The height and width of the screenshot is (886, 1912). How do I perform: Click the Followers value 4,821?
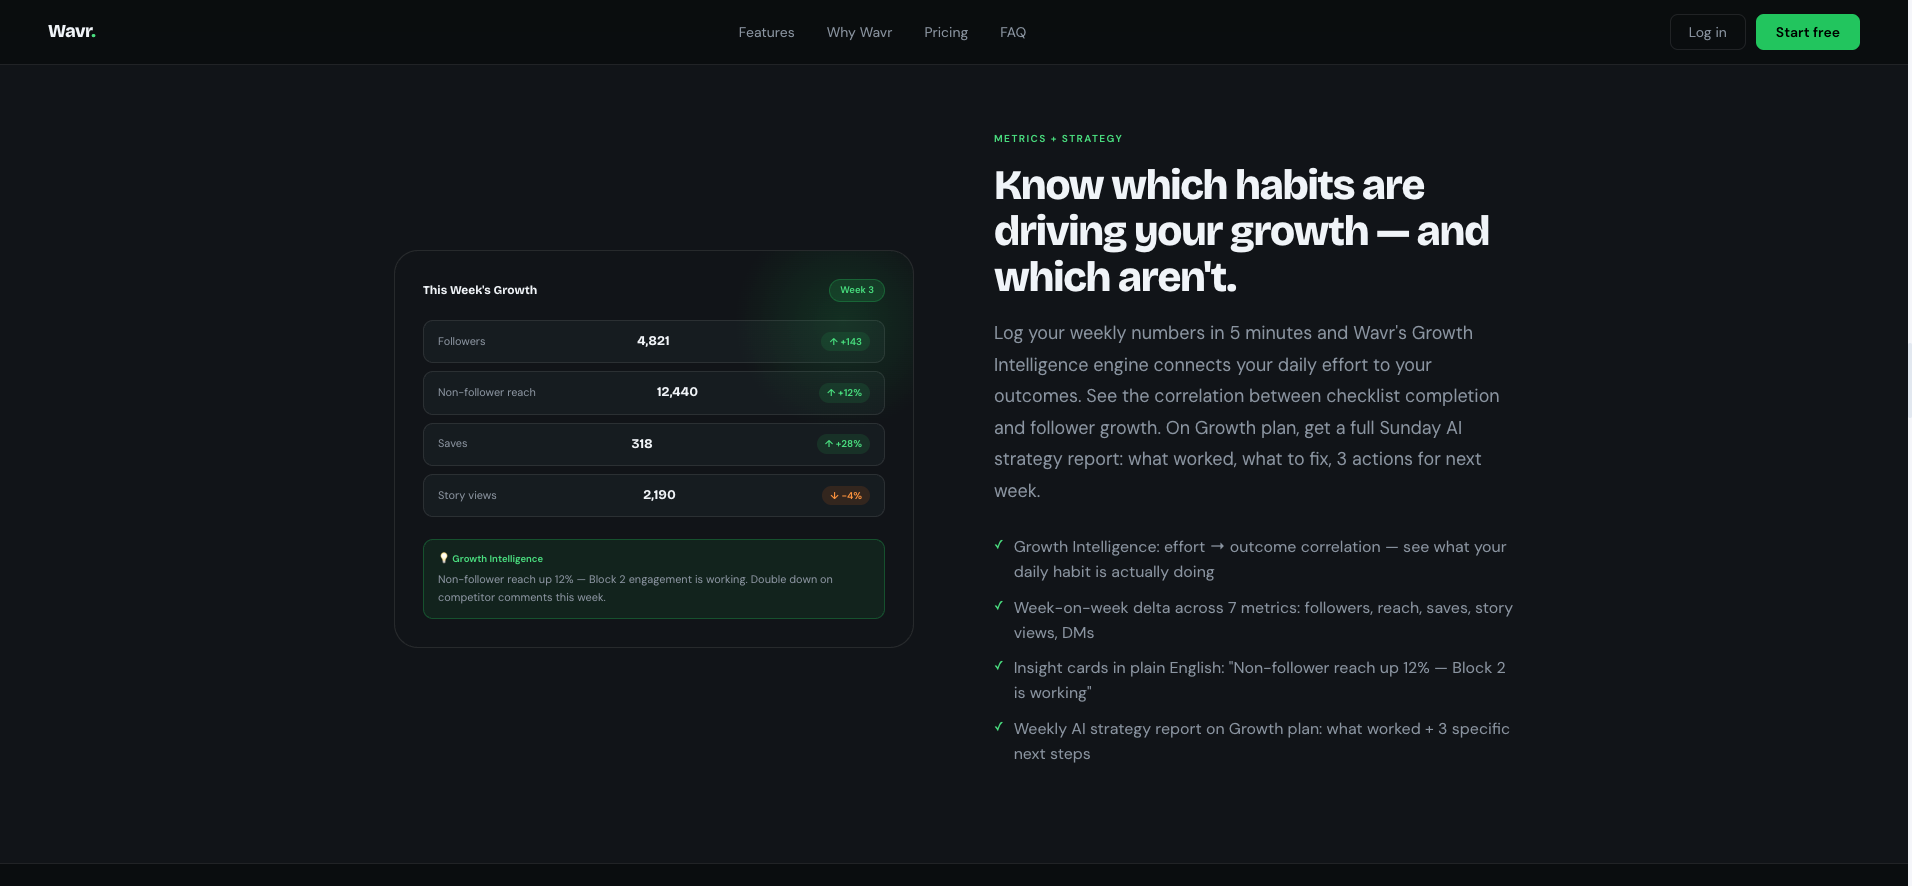pyautogui.click(x=653, y=341)
